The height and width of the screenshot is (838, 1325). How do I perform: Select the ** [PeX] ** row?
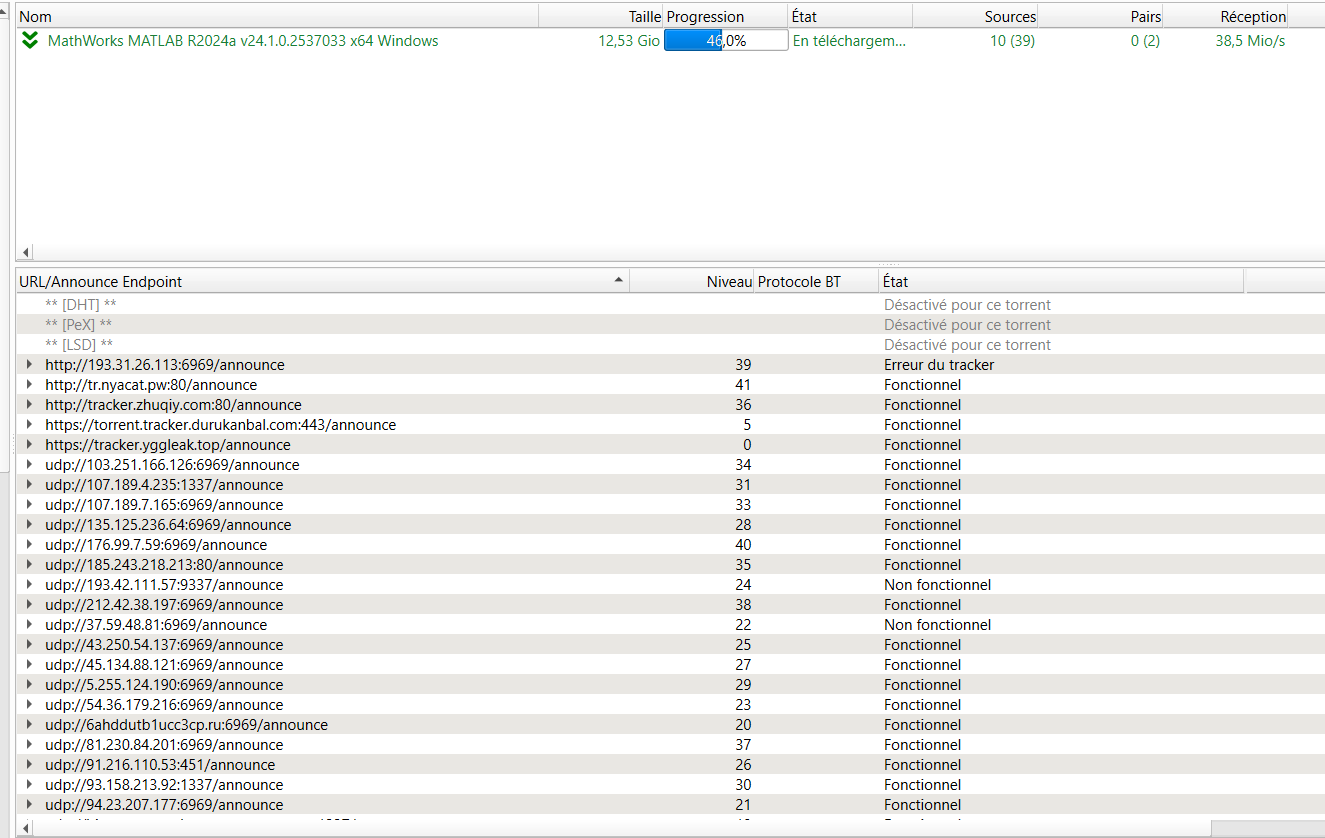(x=79, y=325)
